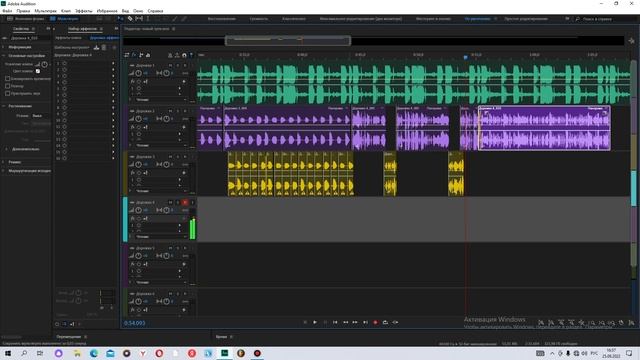
Task: Select the Slip tool in toolbar
Action: pos(139,19)
